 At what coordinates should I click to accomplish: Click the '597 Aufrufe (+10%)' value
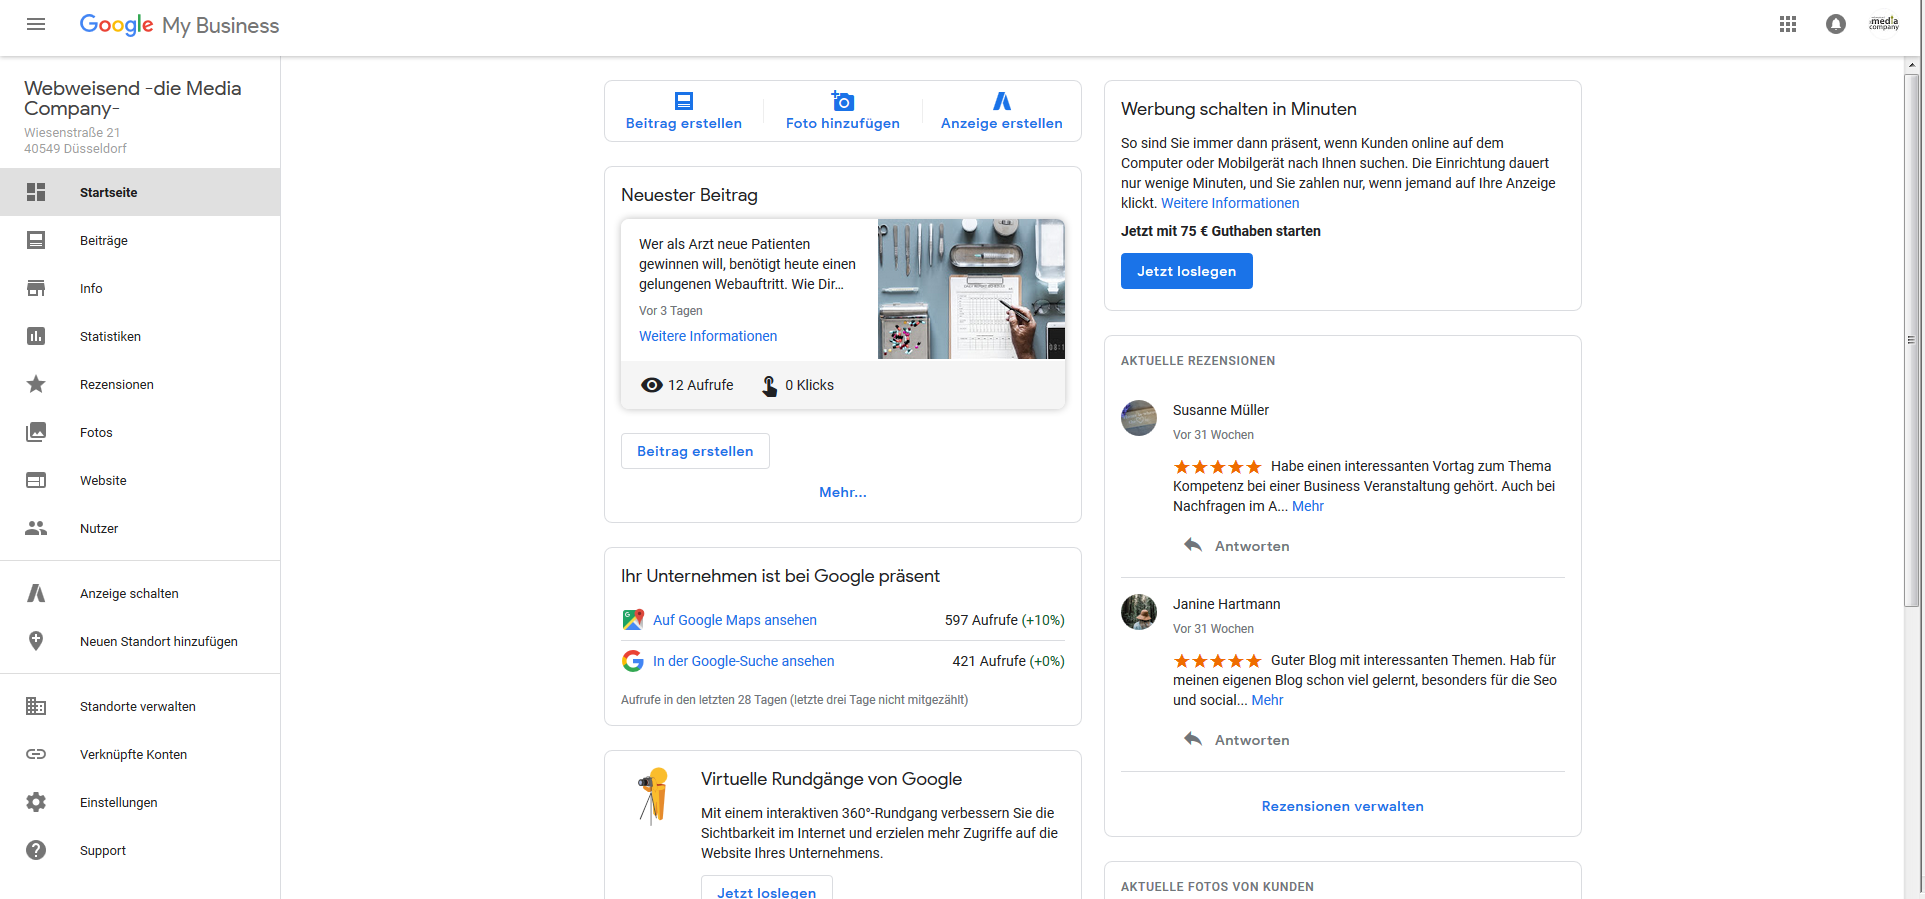[x=1004, y=620]
